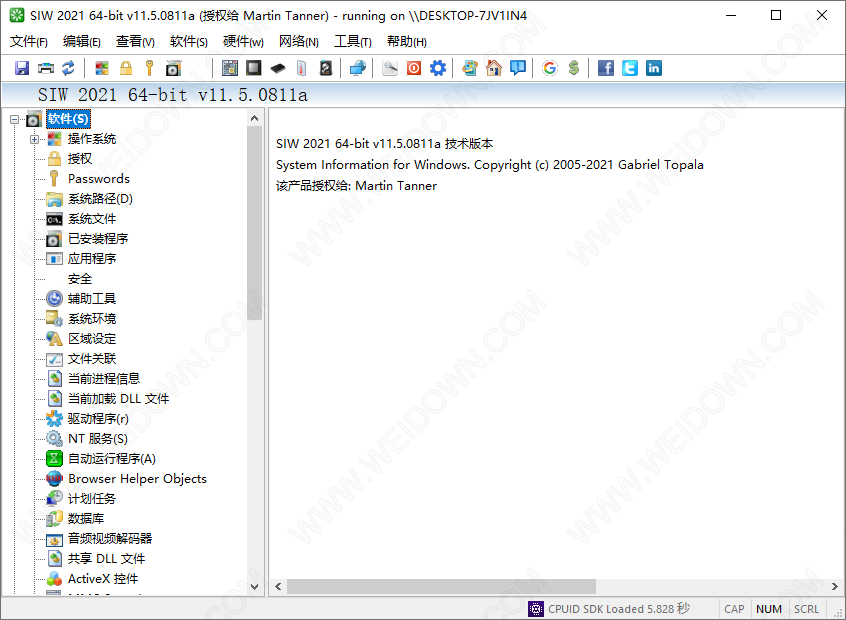
Task: Click the blue gear options icon
Action: click(438, 68)
